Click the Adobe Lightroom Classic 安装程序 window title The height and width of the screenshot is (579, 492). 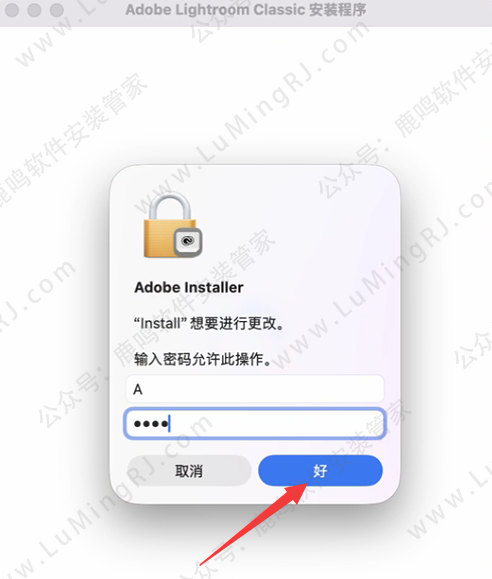[x=246, y=10]
